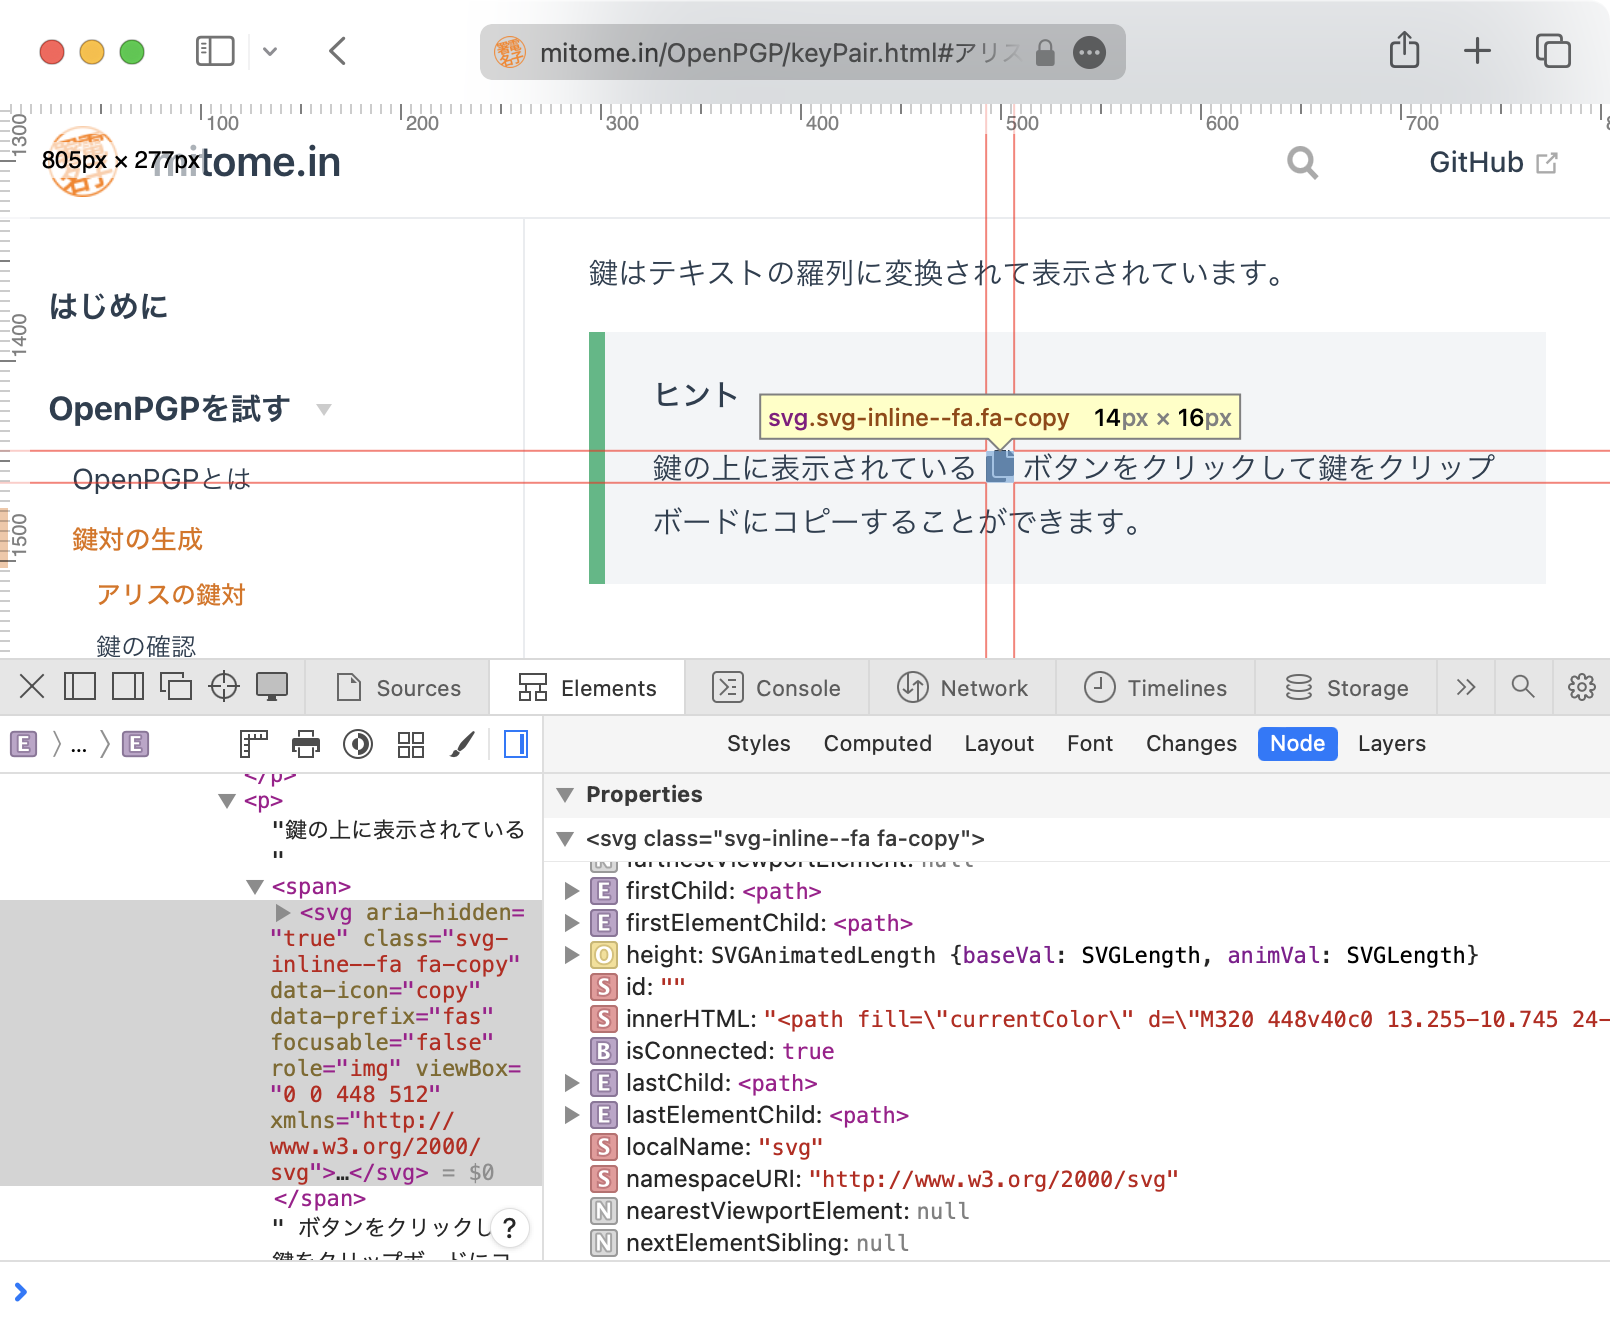
Task: Toggle paint flashing brush icon
Action: [462, 744]
